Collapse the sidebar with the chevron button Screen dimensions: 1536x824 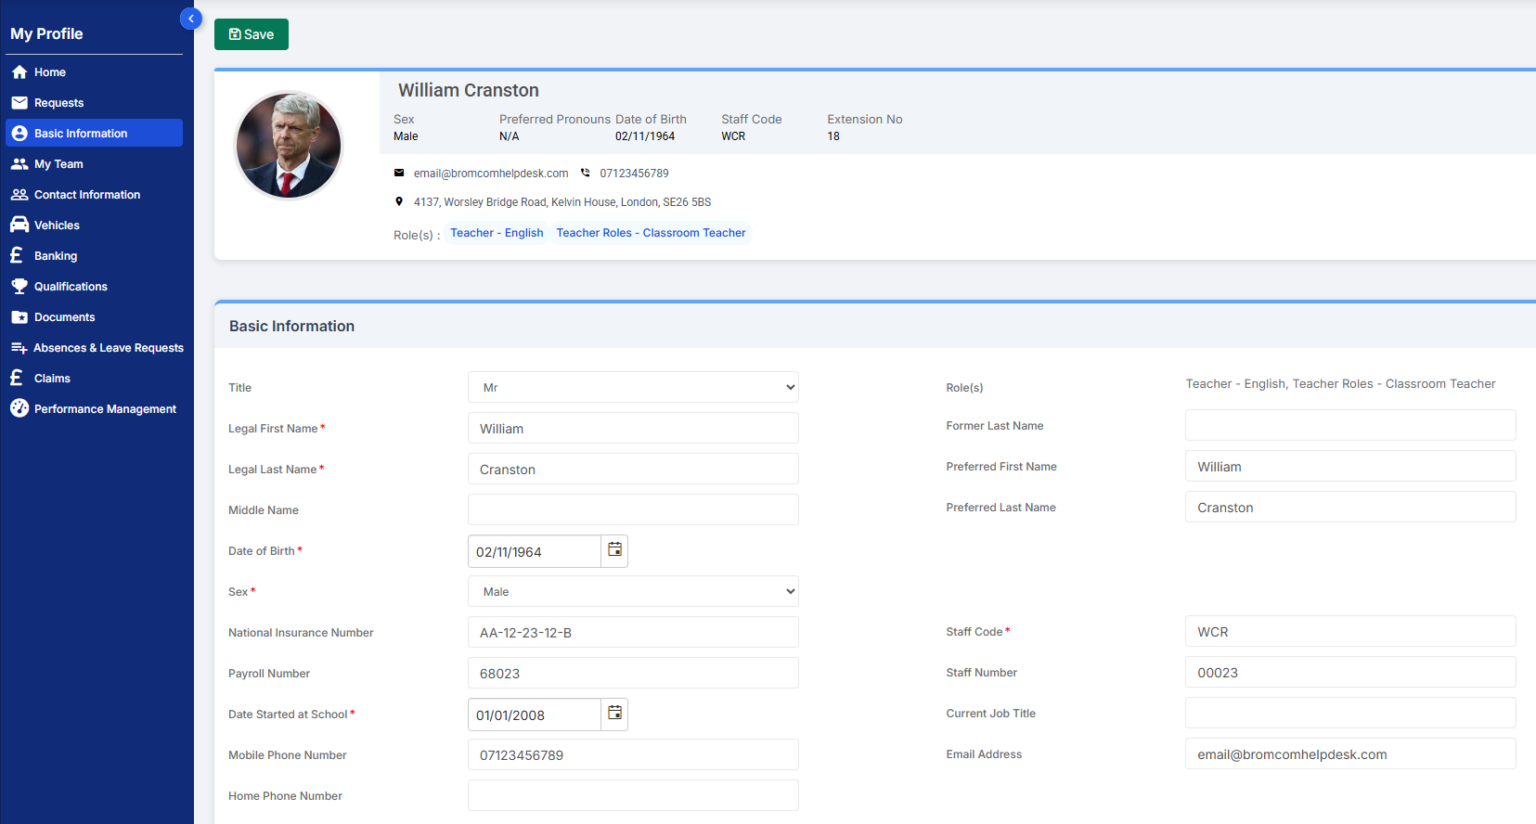pyautogui.click(x=190, y=18)
